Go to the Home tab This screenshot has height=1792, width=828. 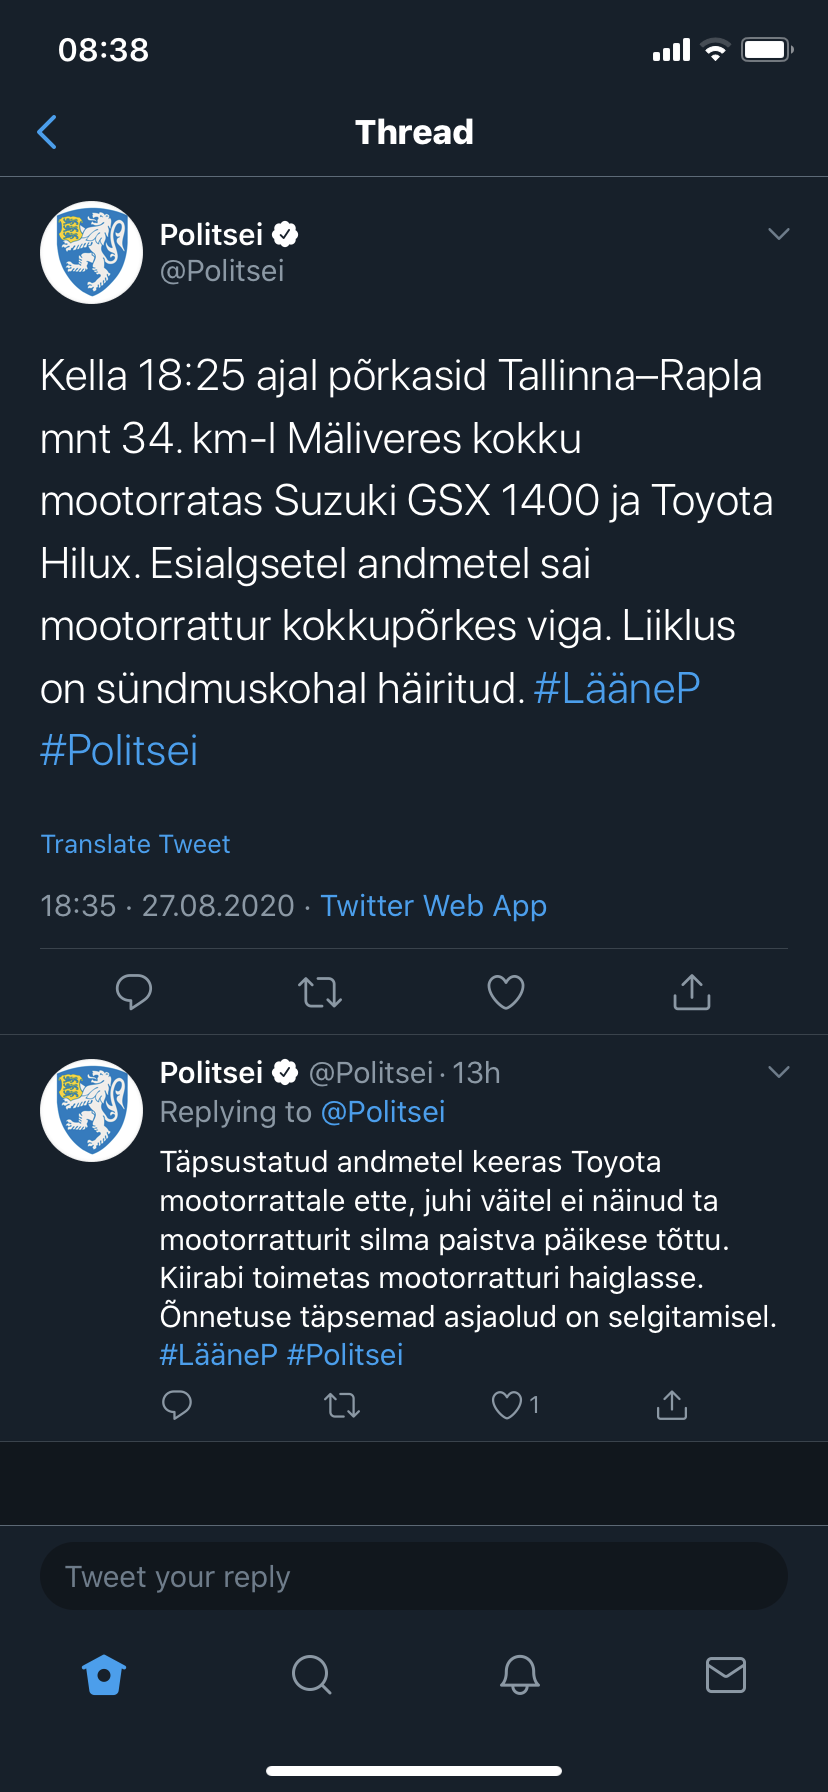(104, 1675)
